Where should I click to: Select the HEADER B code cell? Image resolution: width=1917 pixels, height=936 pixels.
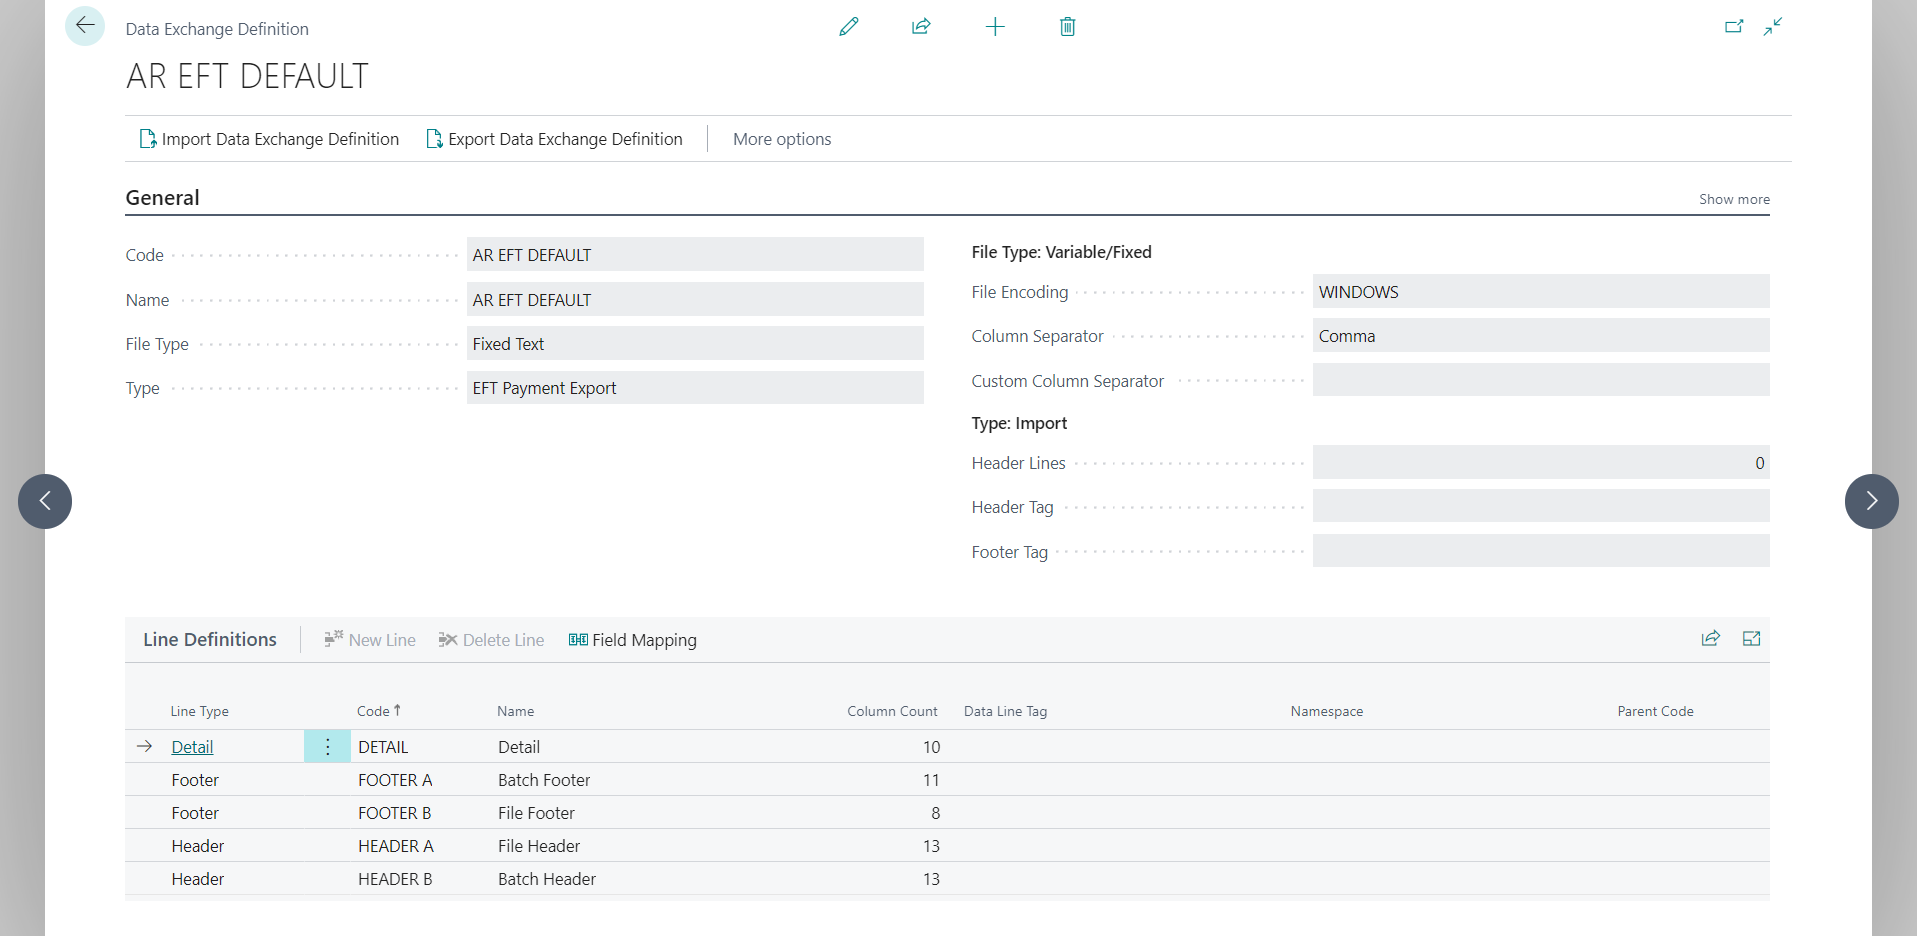[x=395, y=879]
